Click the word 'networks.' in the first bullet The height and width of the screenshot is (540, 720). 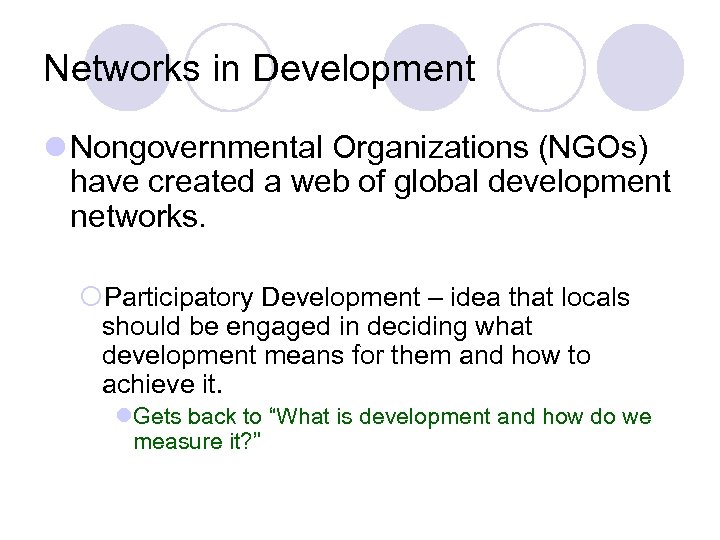[138, 216]
